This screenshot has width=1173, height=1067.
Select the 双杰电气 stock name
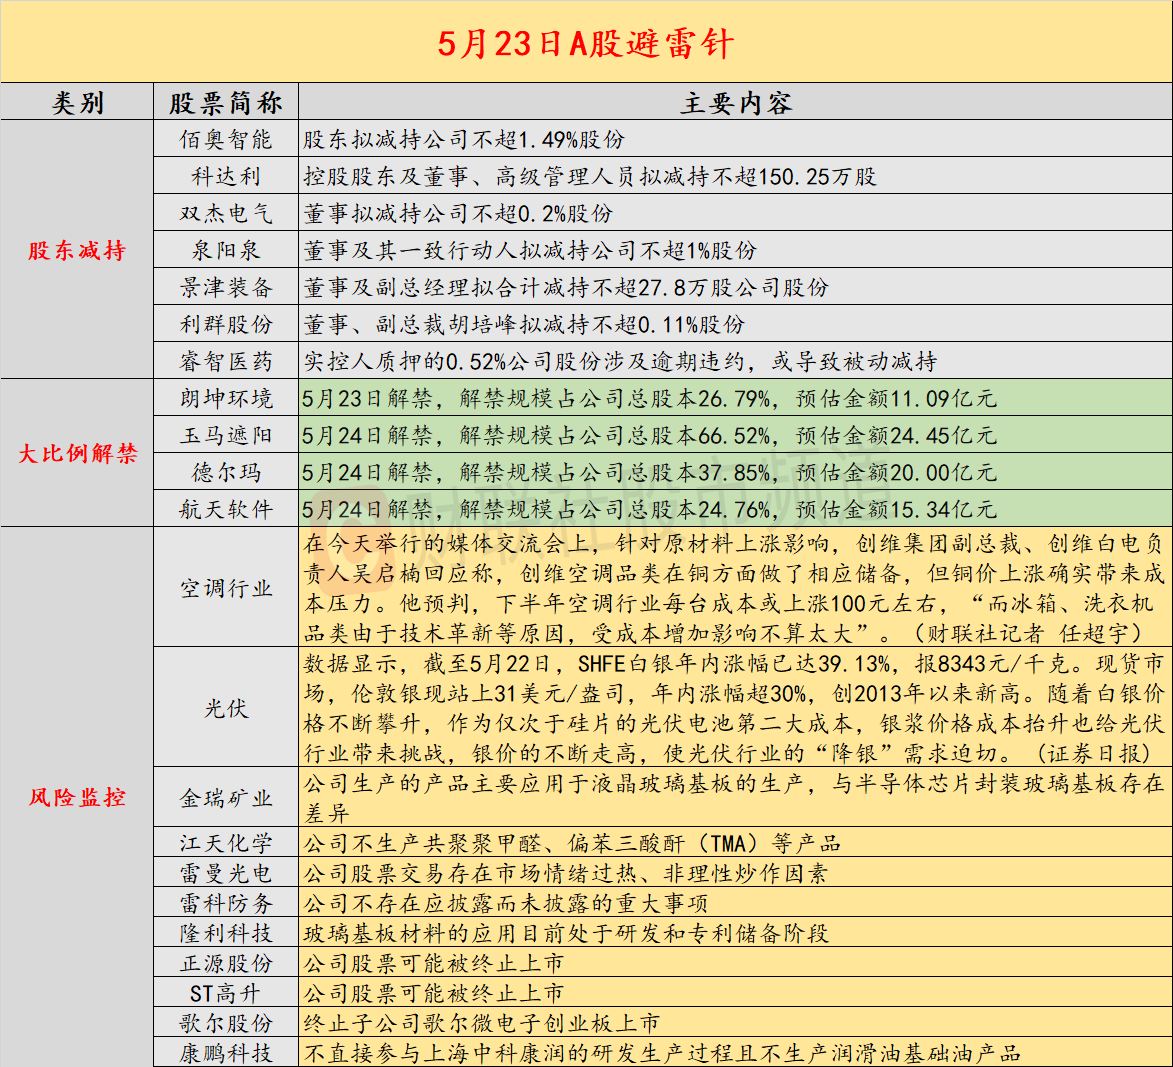pos(226,212)
